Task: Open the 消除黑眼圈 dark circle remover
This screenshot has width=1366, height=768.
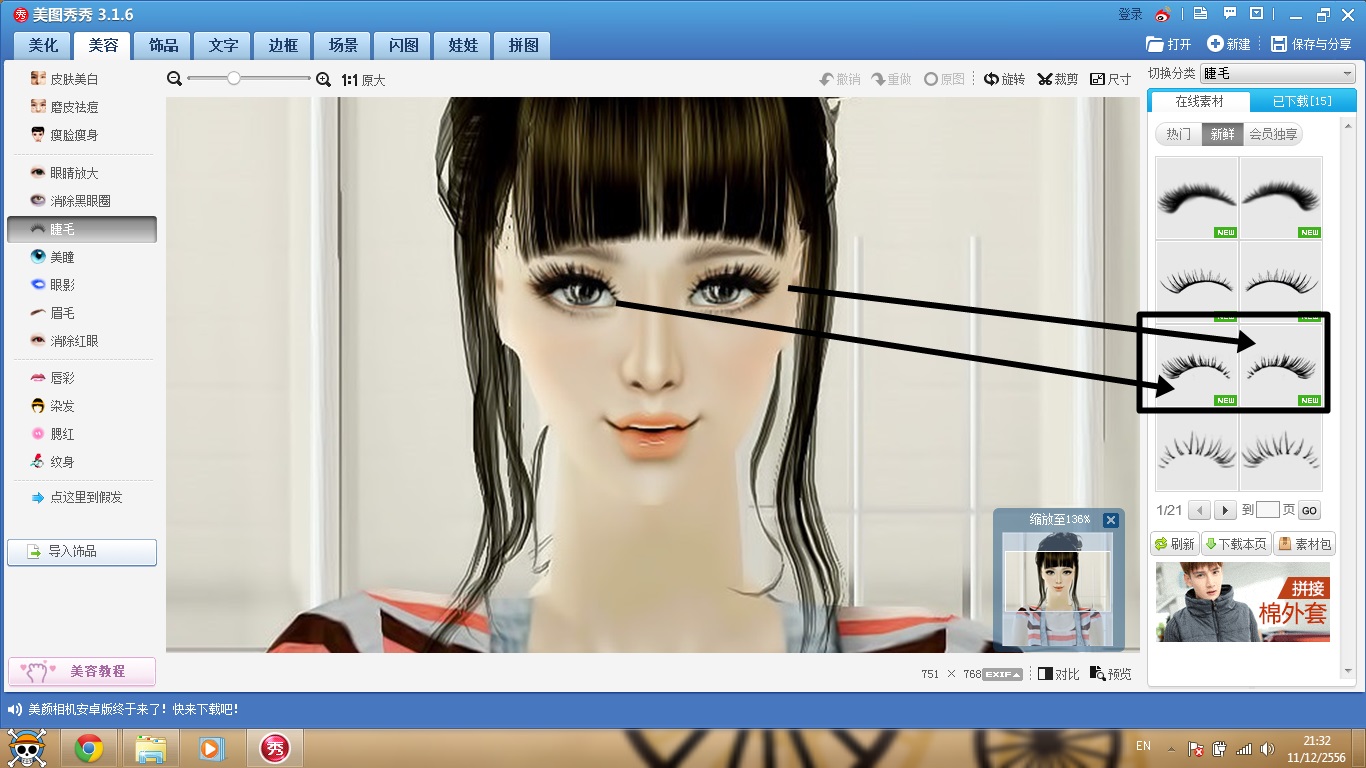Action: 70,201
